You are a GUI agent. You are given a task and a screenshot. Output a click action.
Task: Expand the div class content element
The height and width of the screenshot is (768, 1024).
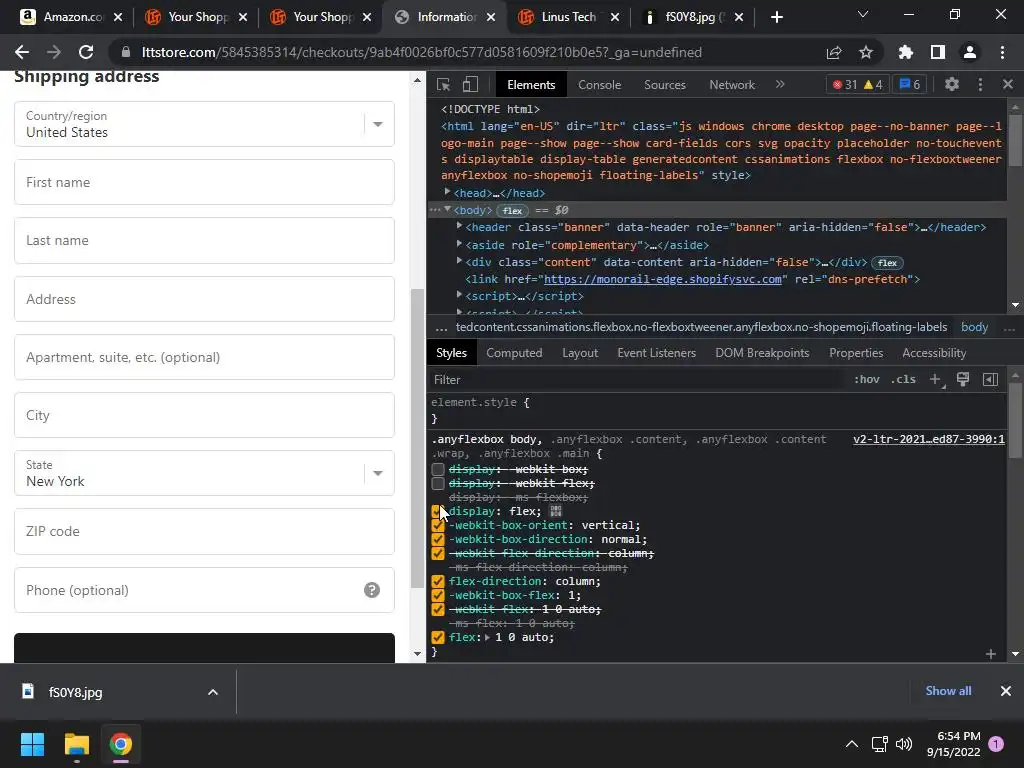tap(459, 261)
